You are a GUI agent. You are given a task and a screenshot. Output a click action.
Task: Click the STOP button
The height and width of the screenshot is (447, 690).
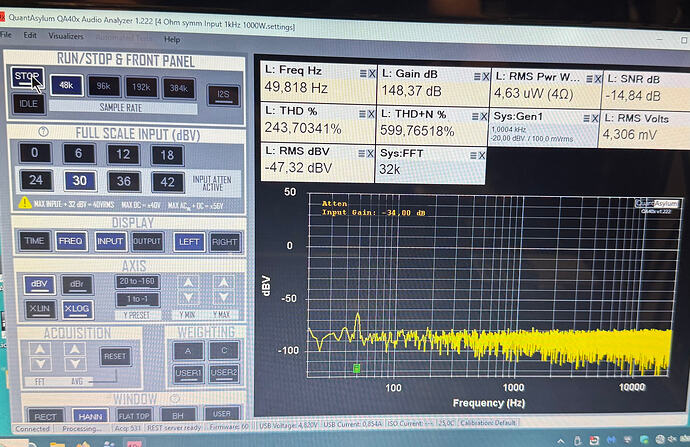[28, 77]
